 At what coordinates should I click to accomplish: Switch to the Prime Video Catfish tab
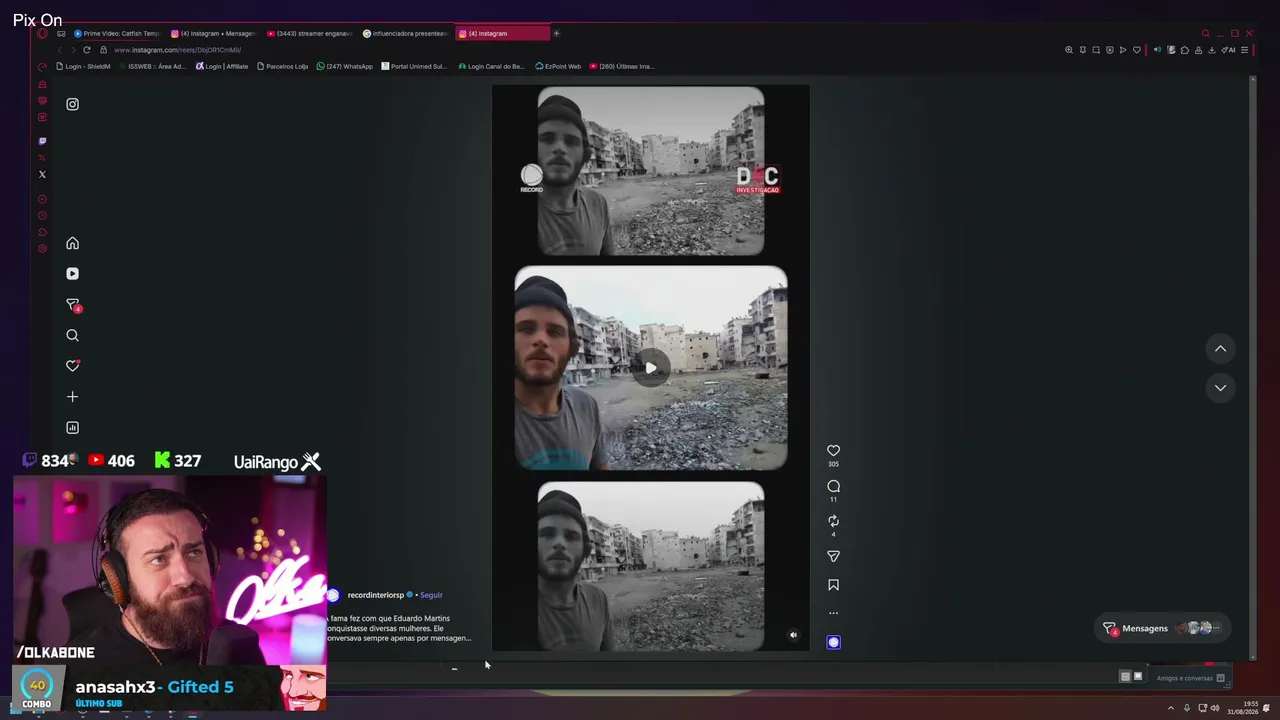(116, 33)
